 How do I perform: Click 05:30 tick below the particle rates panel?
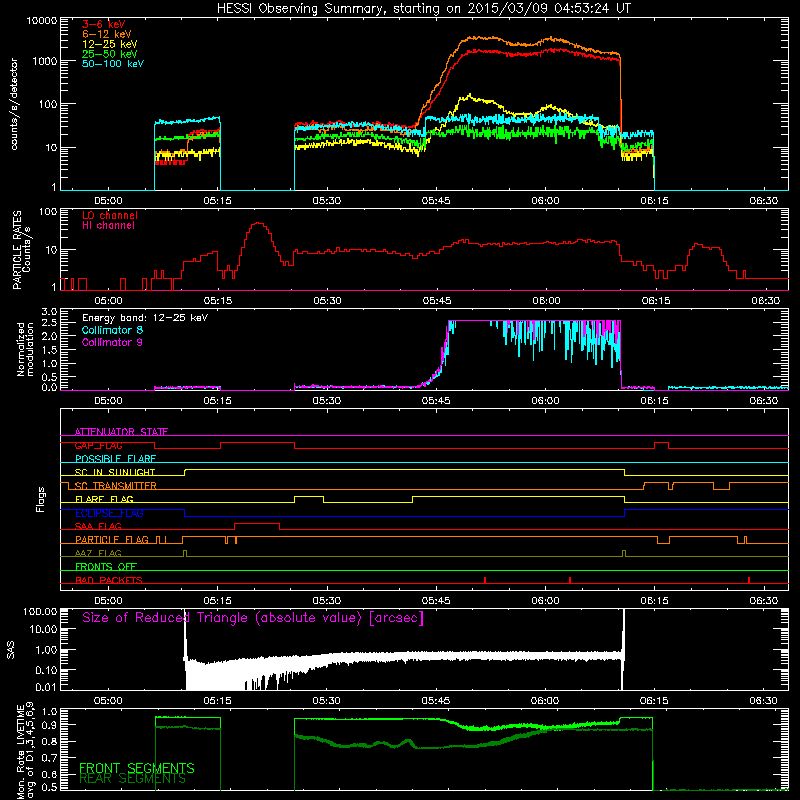click(x=327, y=301)
